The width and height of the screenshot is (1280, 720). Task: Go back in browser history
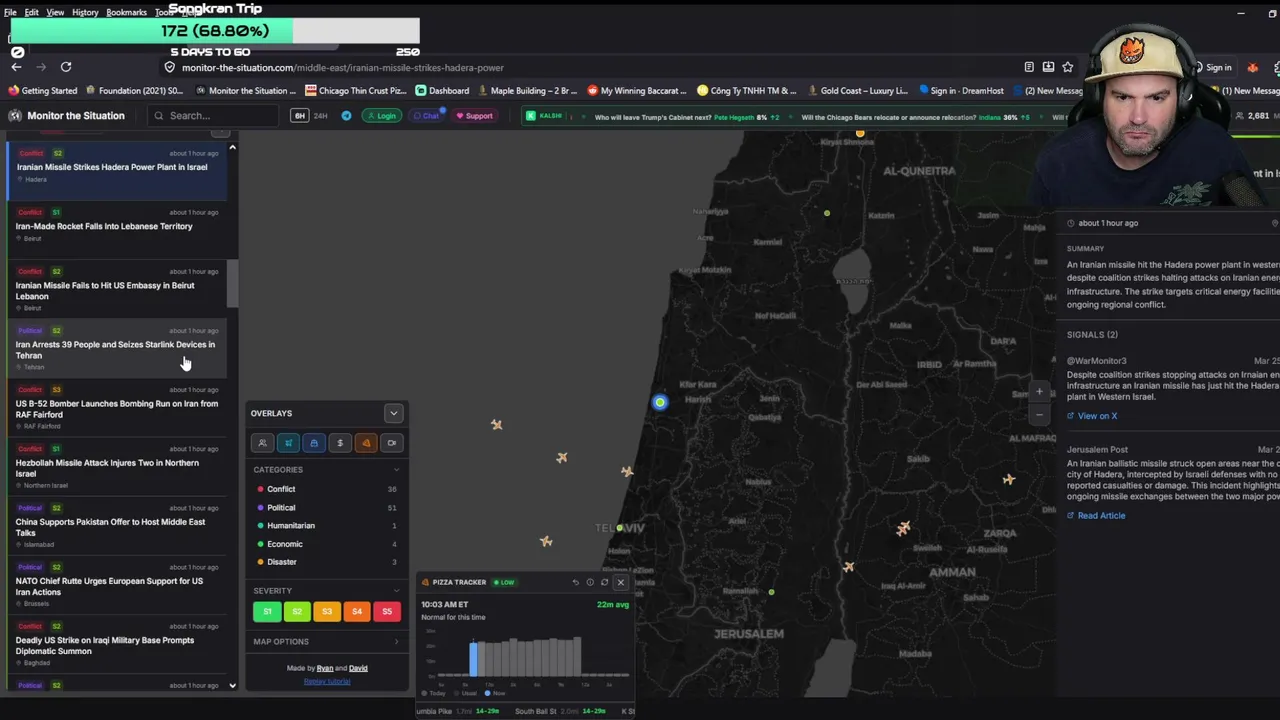pos(16,67)
